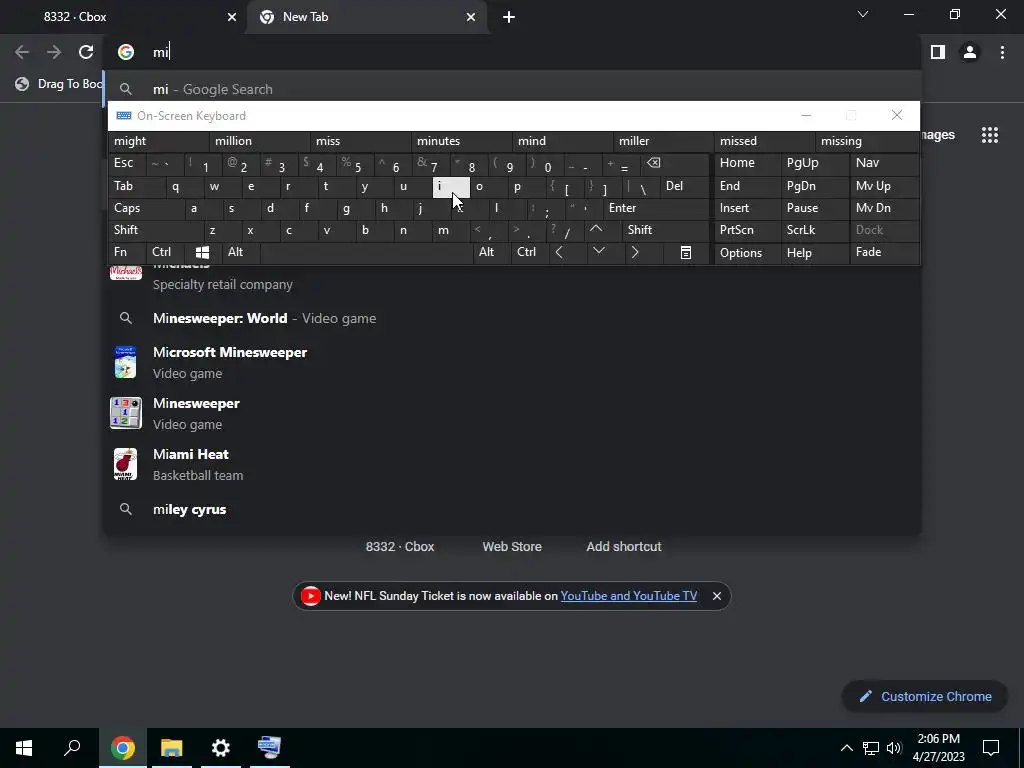
Task: Tap the PgDn key on the keyboard
Action: click(814, 186)
